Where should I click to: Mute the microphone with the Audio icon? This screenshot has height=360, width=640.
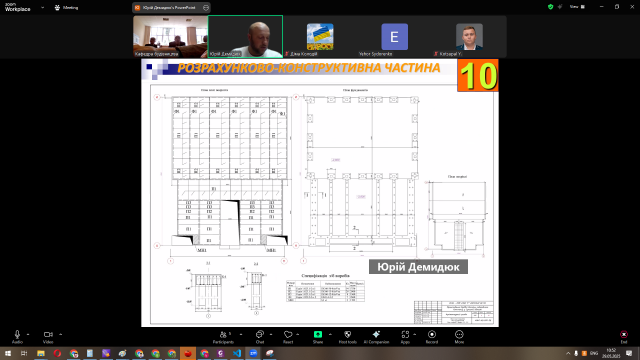(x=17, y=335)
